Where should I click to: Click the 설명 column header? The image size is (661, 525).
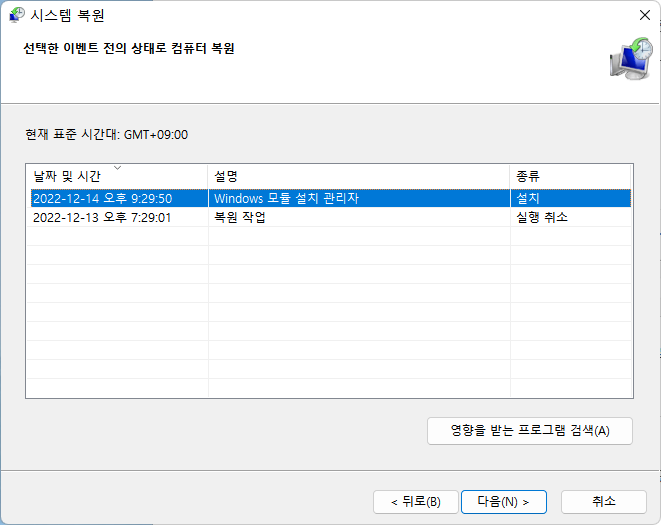point(359,176)
